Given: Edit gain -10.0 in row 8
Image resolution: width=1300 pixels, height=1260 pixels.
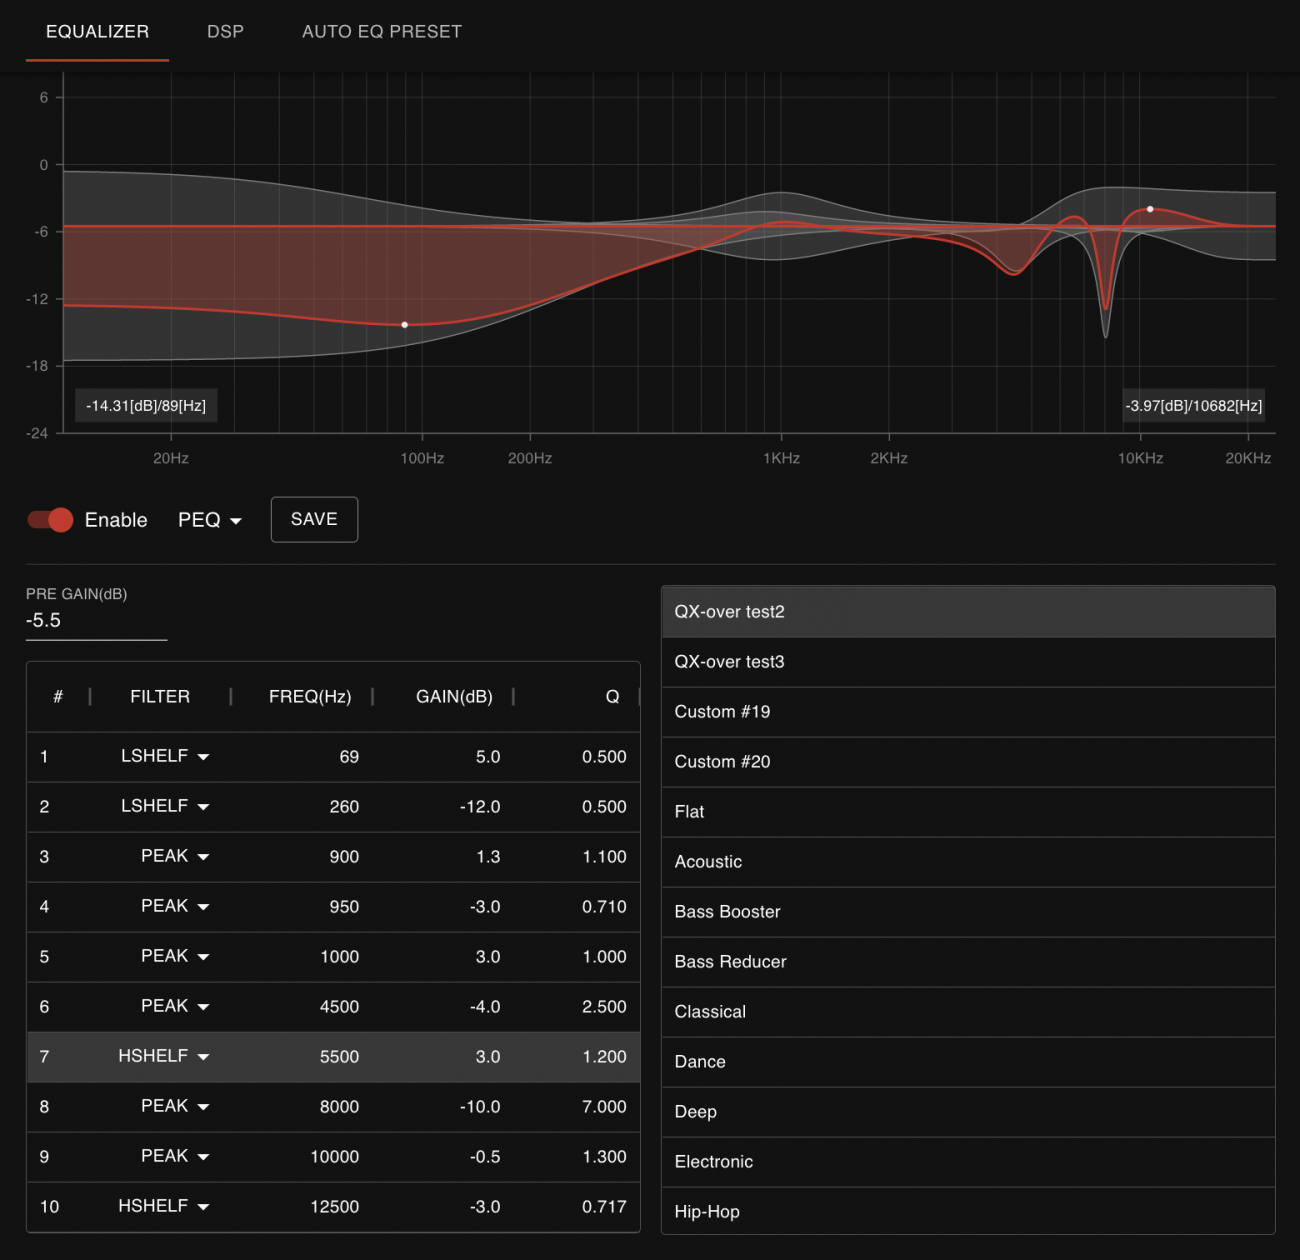Looking at the screenshot, I should click(x=480, y=1107).
